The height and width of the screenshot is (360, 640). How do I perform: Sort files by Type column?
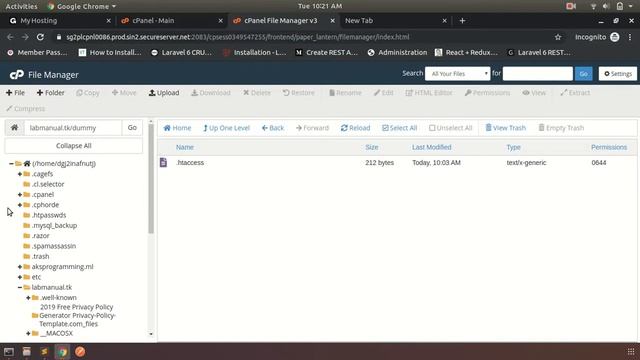[513, 147]
